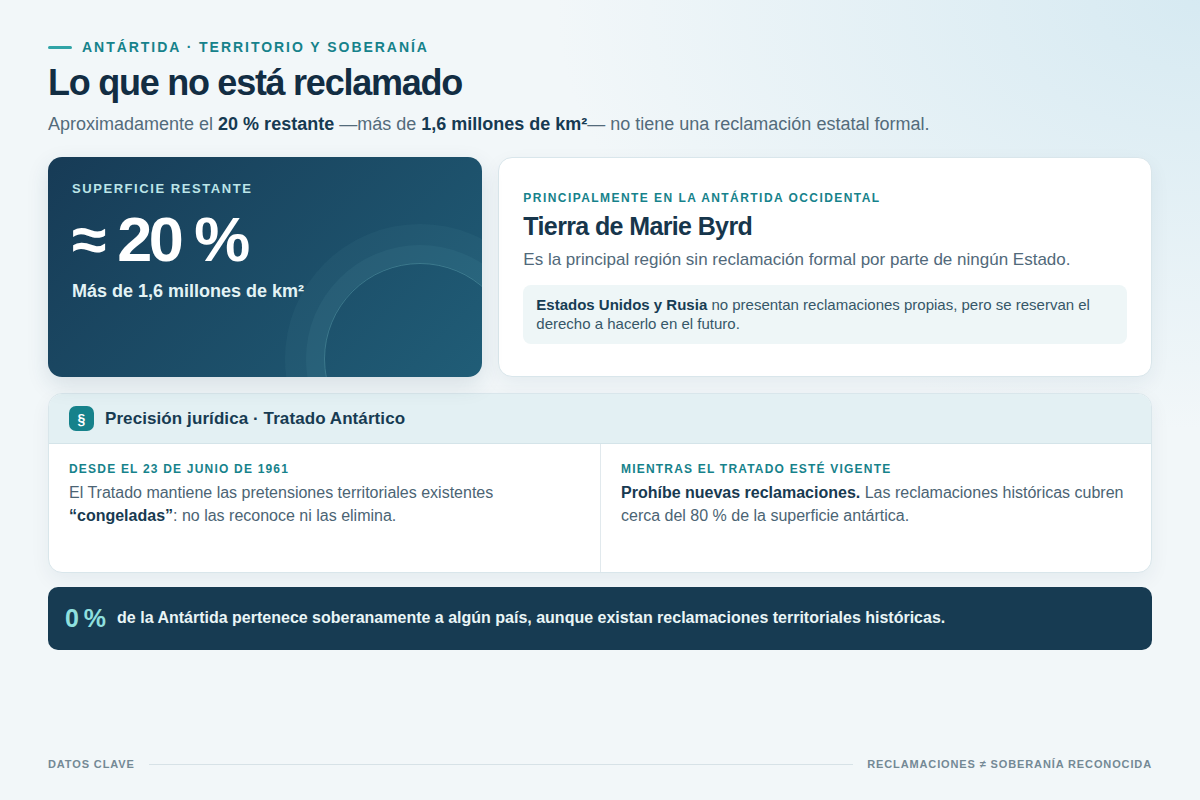Select the '0 %' figure in bottom banner
Viewport: 1200px width, 800px height.
[86, 619]
